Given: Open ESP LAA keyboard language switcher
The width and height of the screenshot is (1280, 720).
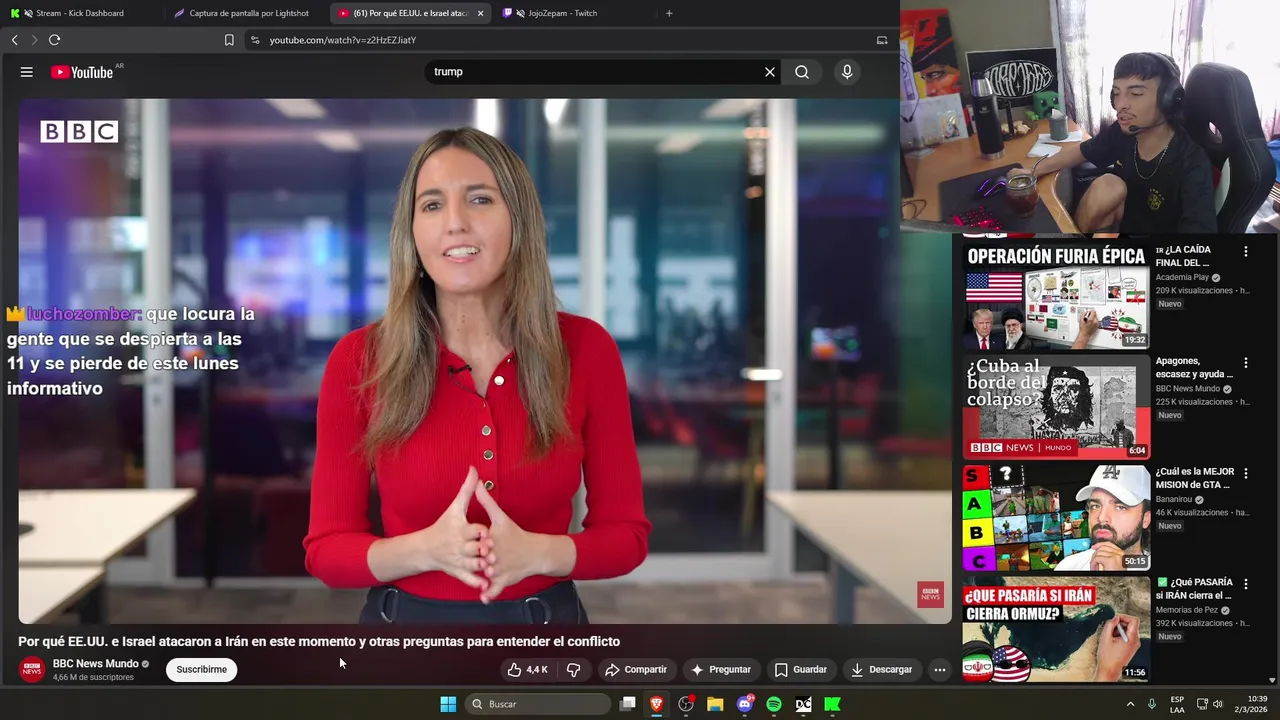Looking at the screenshot, I should click(x=1177, y=704).
